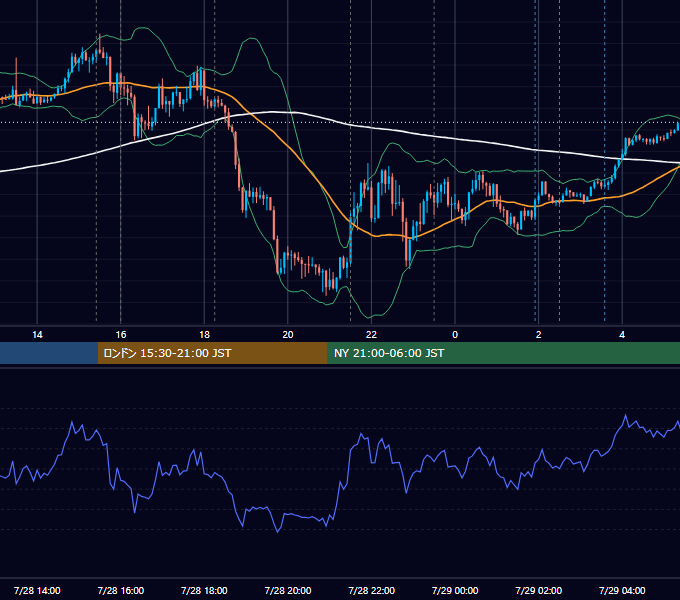
Task: Click the 2 hour label on price chart axis
Action: click(x=538, y=335)
